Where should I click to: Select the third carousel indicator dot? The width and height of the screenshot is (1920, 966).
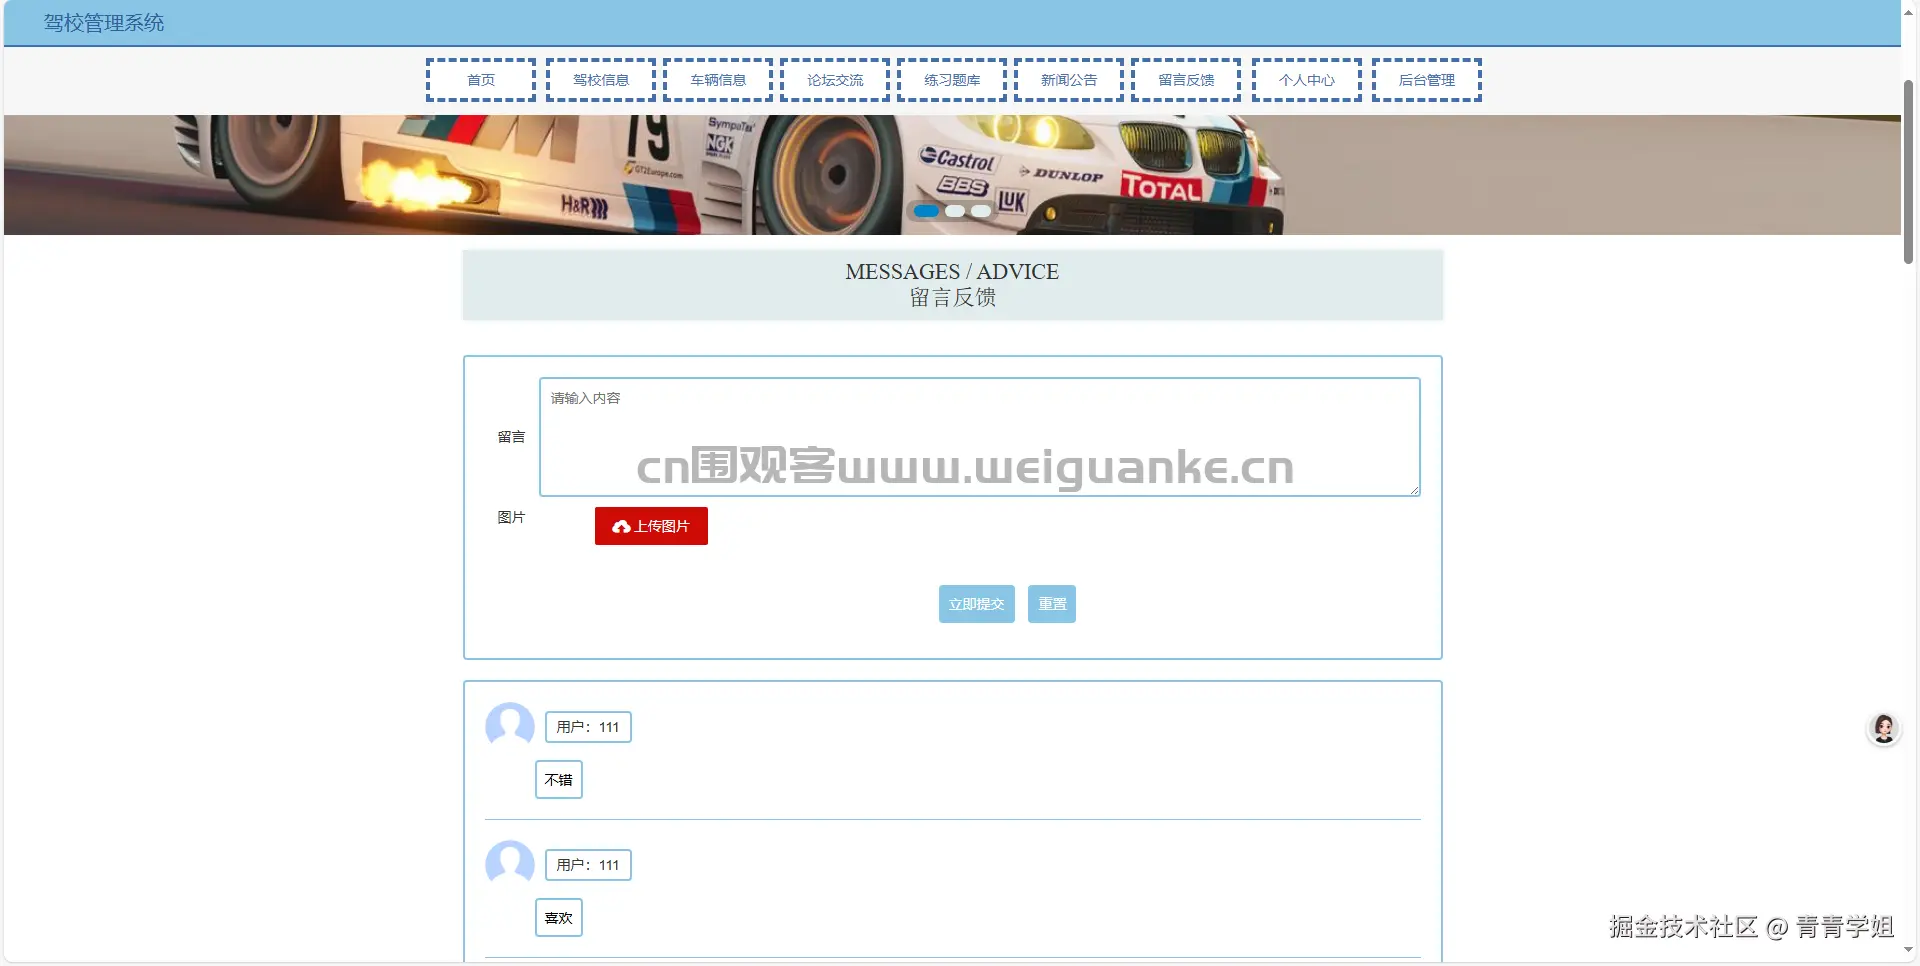981,211
